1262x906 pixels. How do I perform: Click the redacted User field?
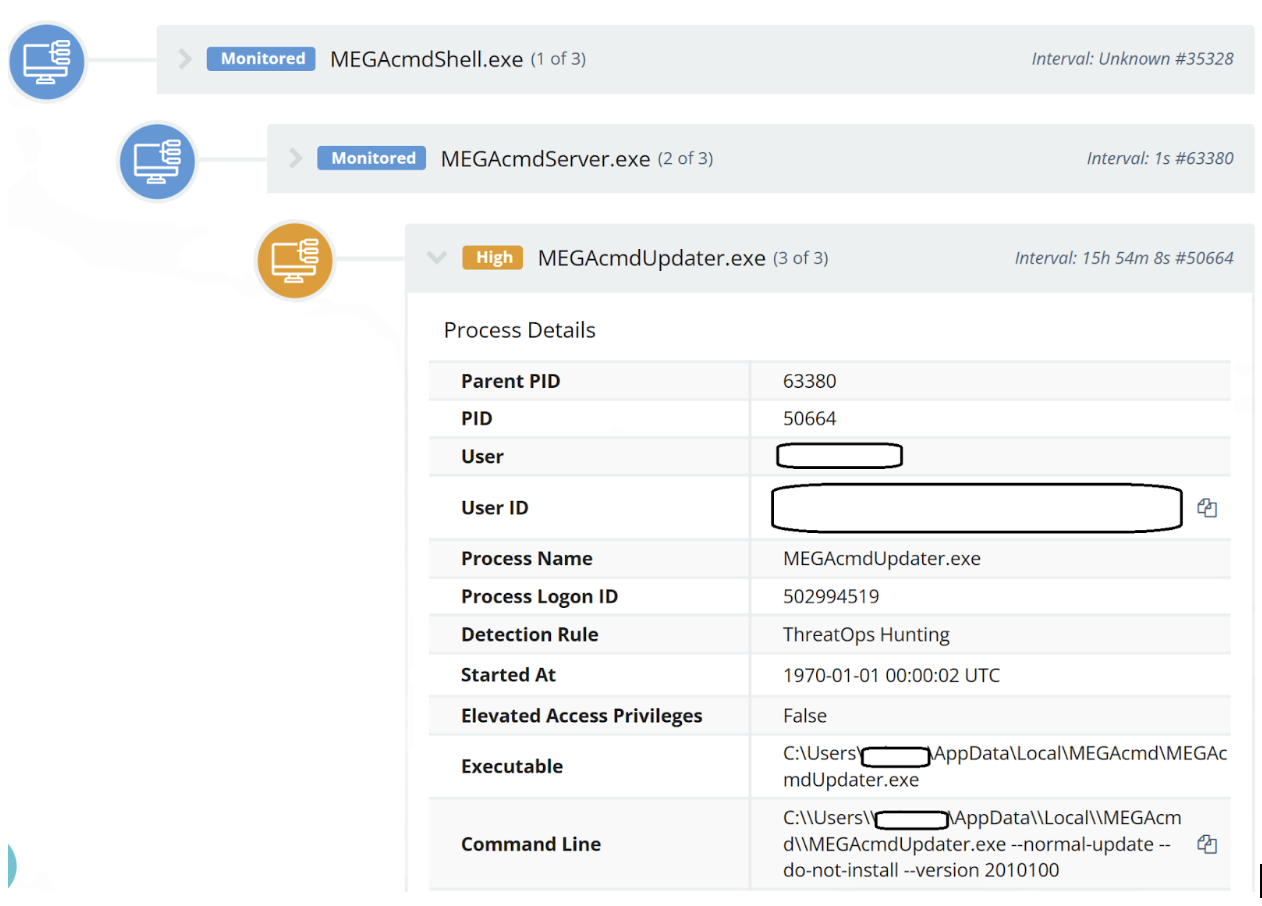(x=839, y=455)
